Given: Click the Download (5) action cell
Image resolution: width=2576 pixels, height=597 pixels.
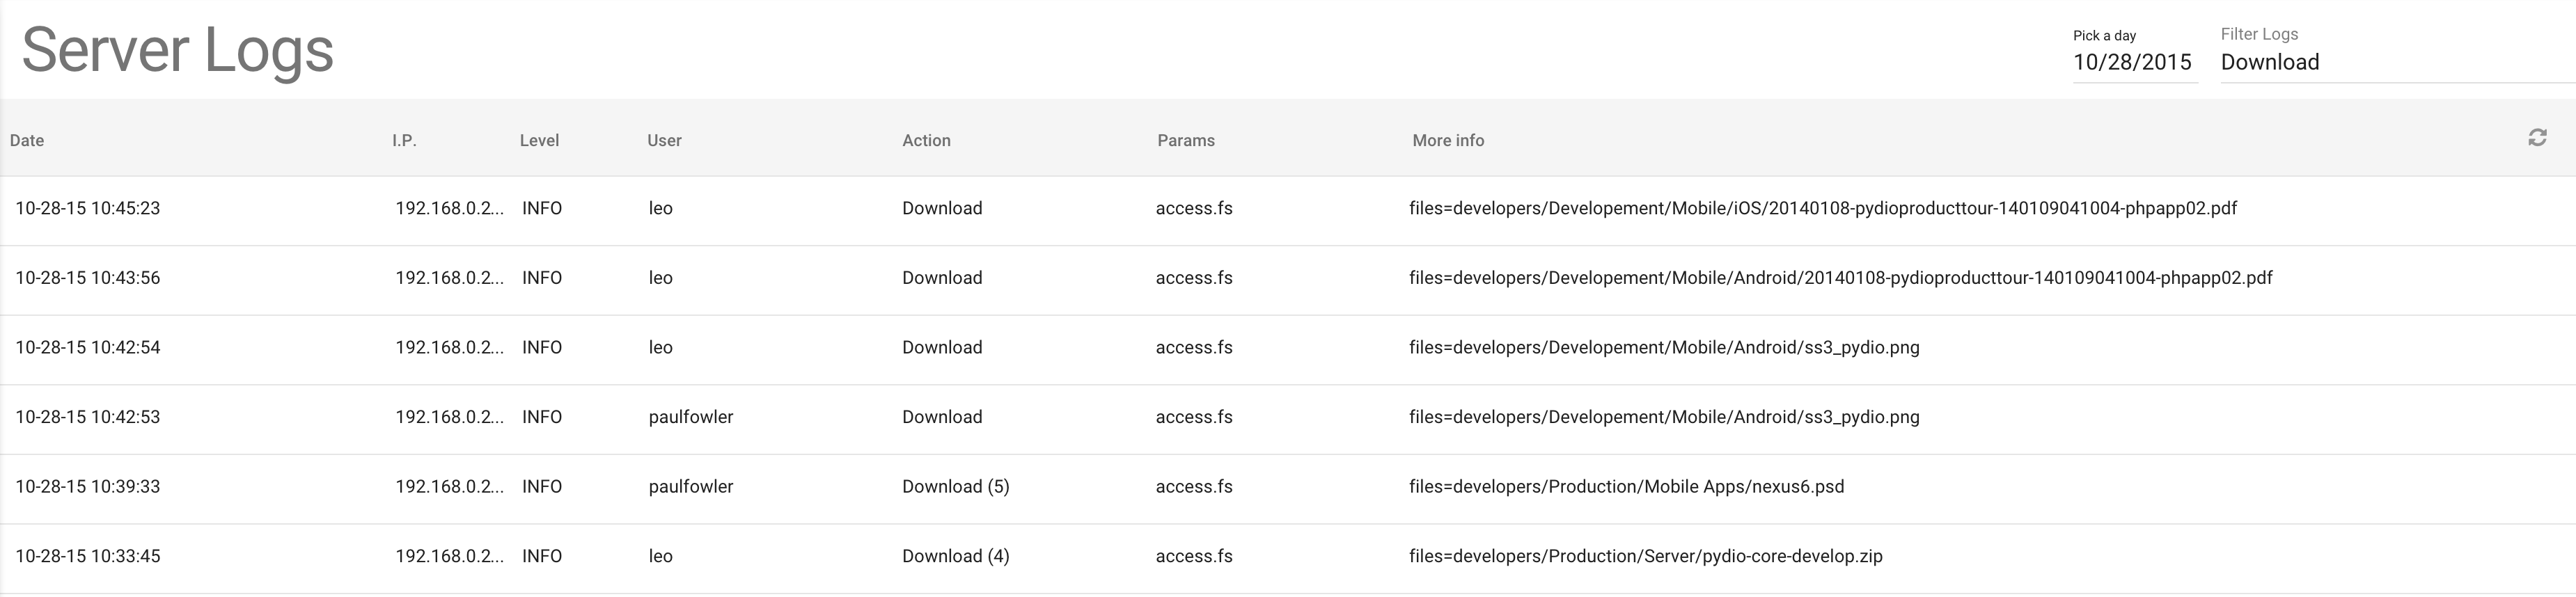Looking at the screenshot, I should point(956,486).
